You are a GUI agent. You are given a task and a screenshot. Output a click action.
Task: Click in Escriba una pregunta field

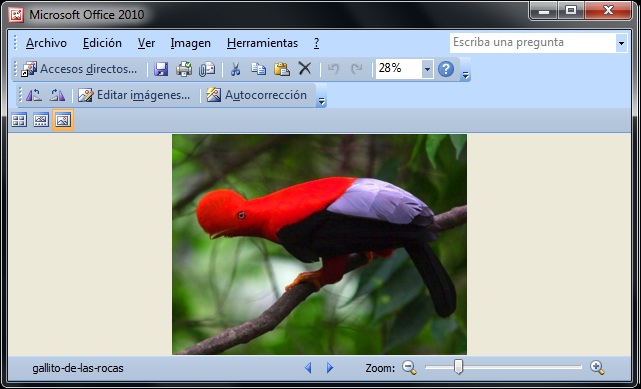pyautogui.click(x=533, y=43)
